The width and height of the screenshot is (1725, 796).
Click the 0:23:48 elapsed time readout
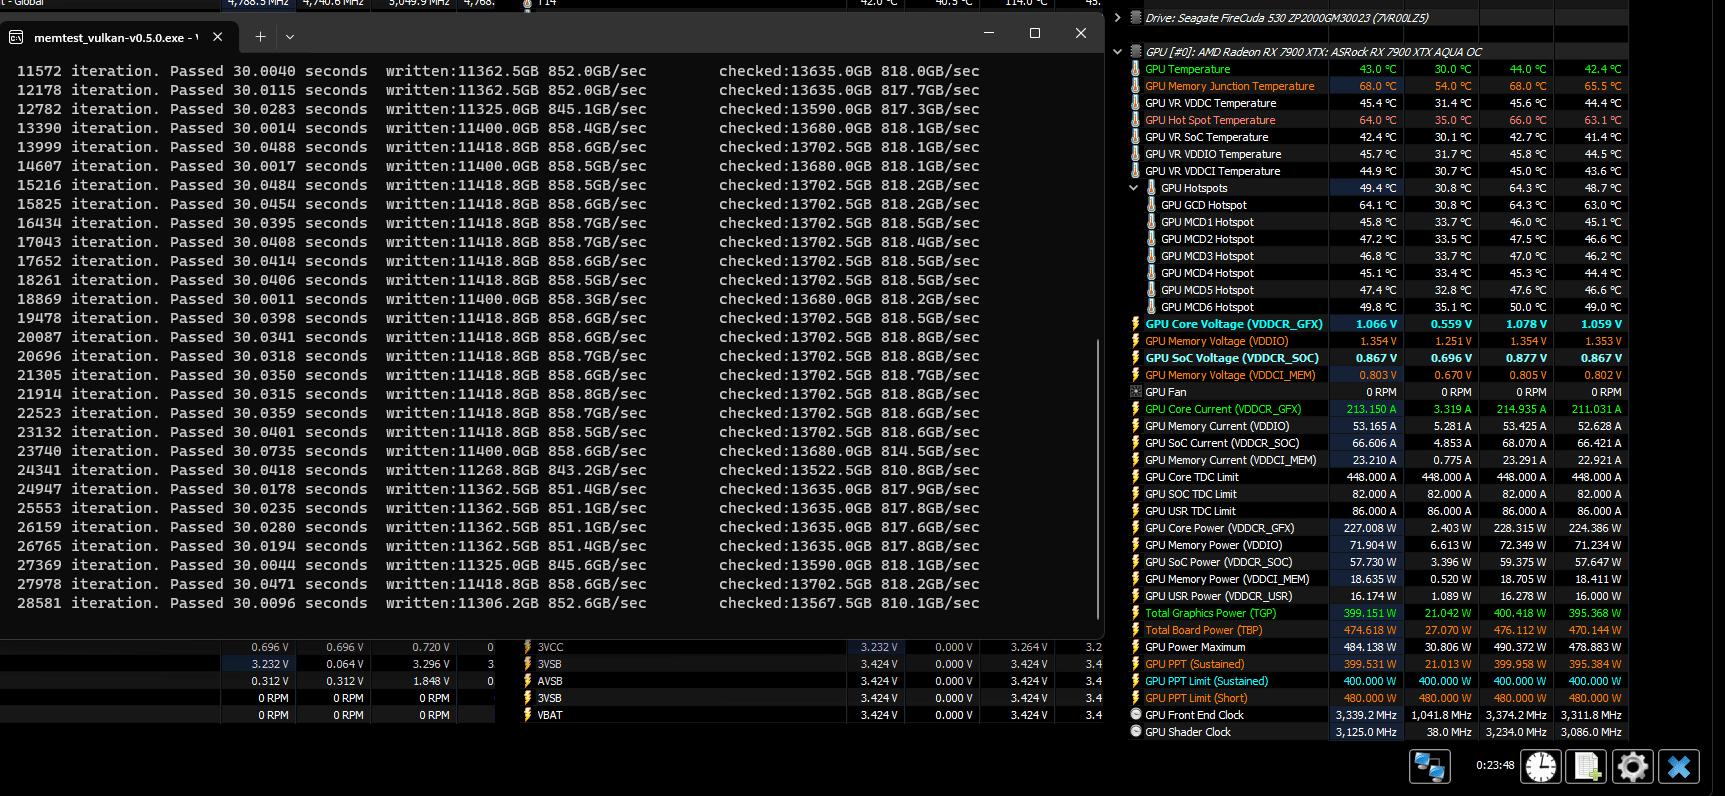pos(1495,766)
